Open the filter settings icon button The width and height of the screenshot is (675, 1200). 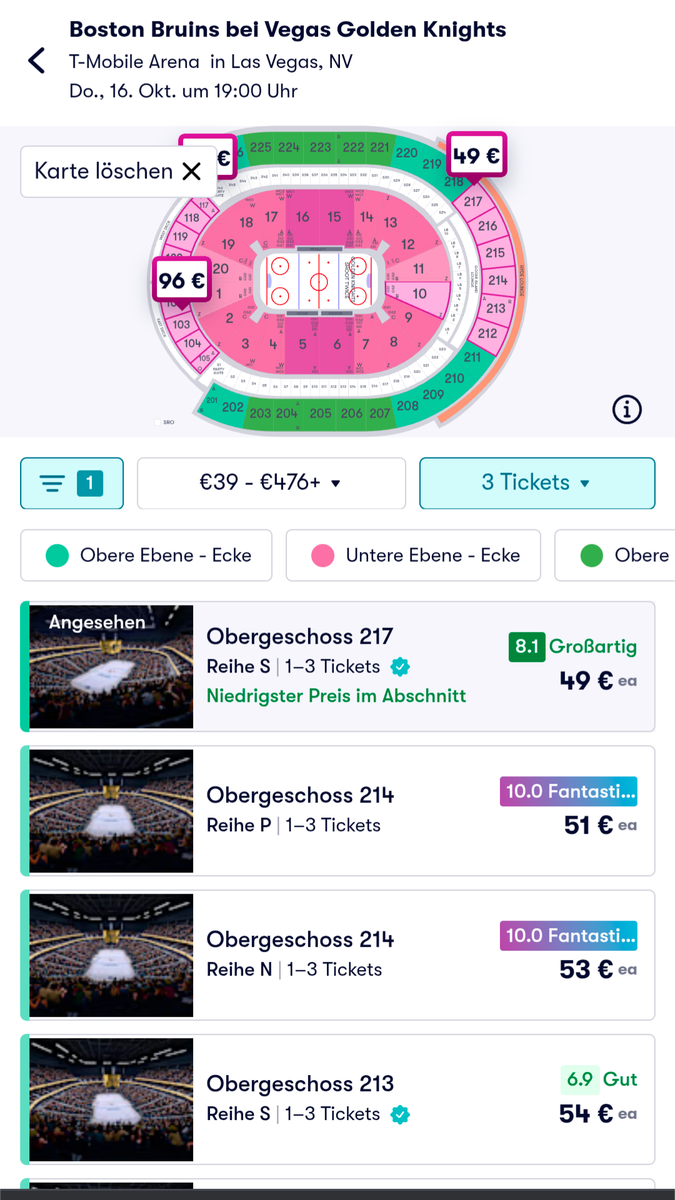point(72,484)
